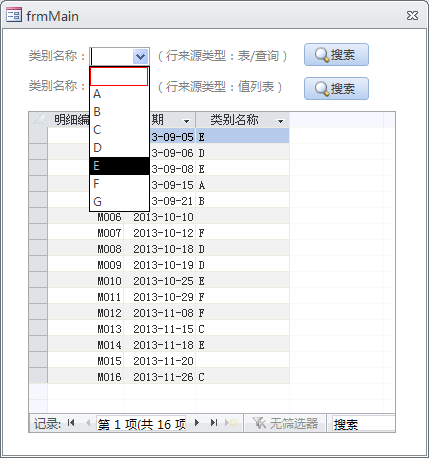The width and height of the screenshot is (429, 458).
Task: Pick G from the category list
Action: [x=119, y=202]
